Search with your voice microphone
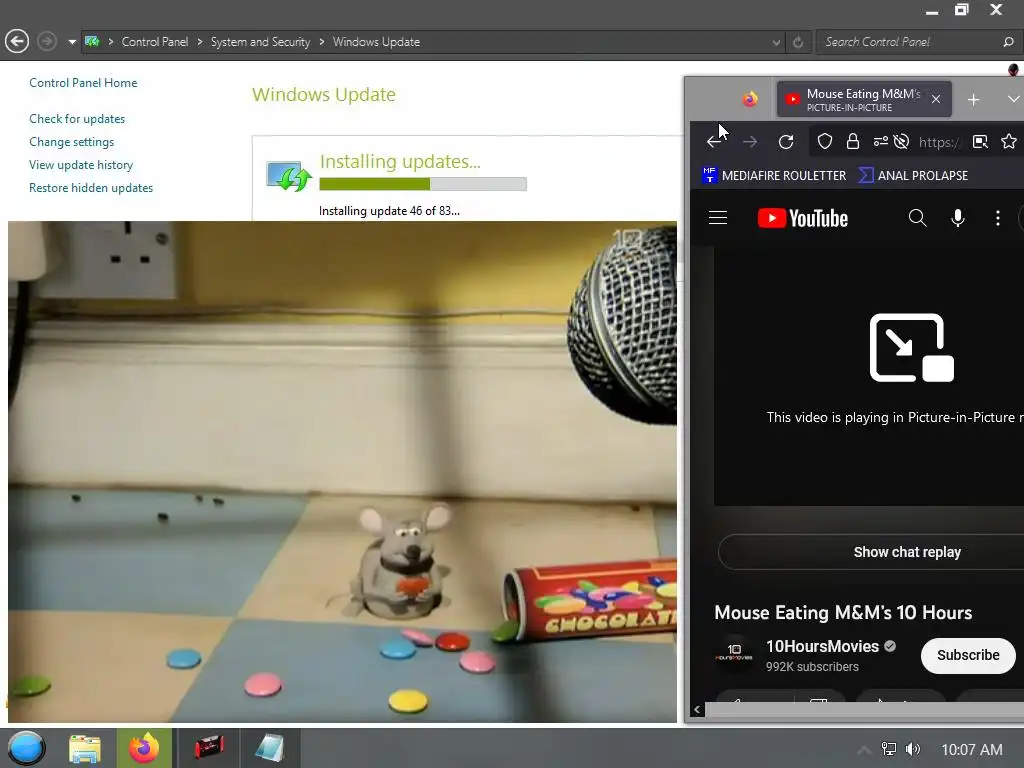This screenshot has width=1024, height=768. click(x=957, y=217)
